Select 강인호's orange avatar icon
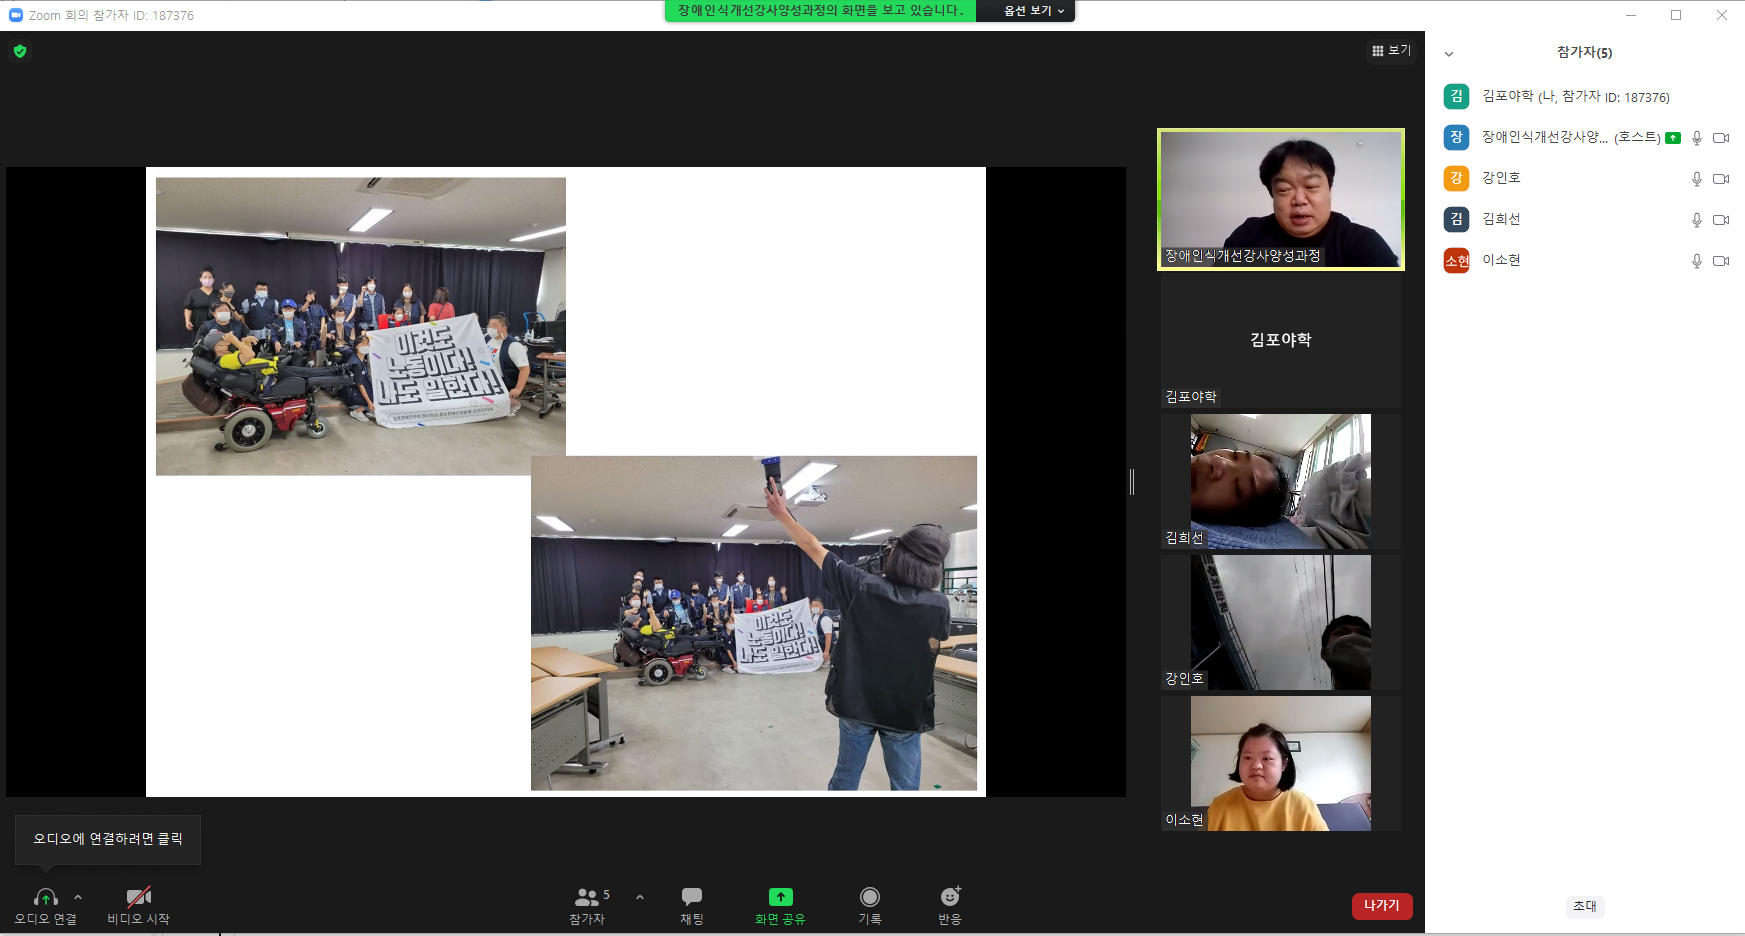 (1456, 178)
